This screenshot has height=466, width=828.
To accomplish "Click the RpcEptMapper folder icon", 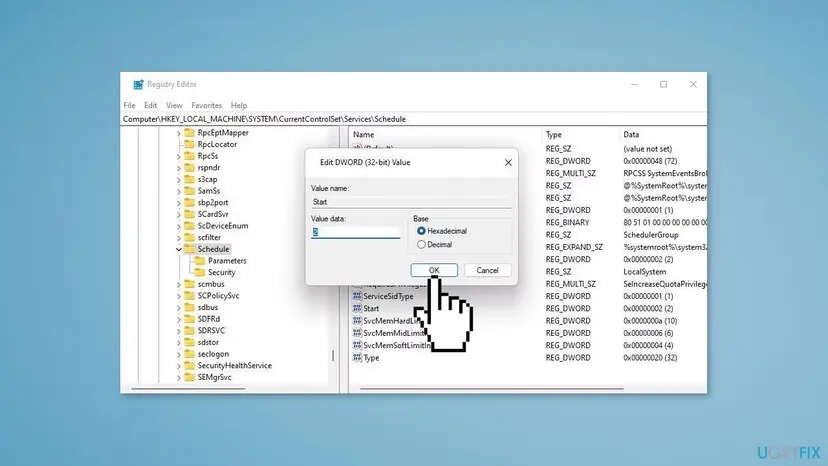I will click(189, 133).
